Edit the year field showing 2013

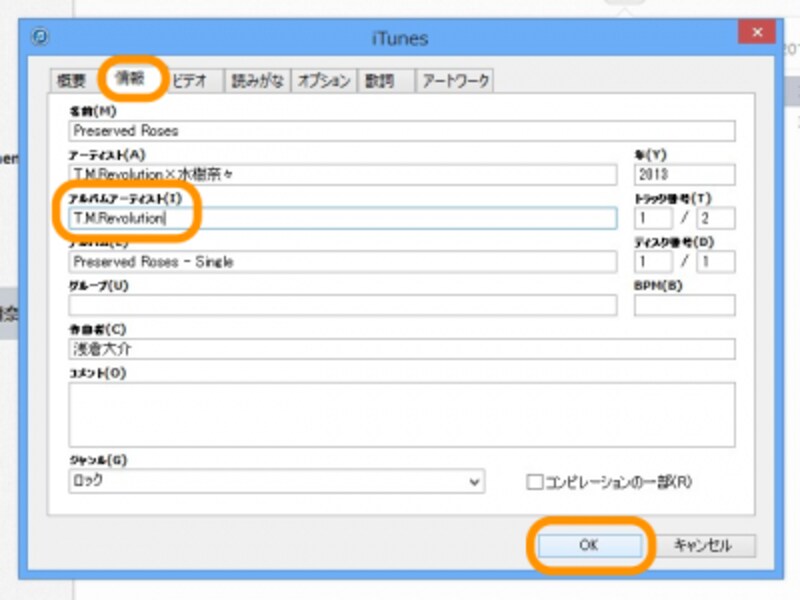pyautogui.click(x=685, y=174)
